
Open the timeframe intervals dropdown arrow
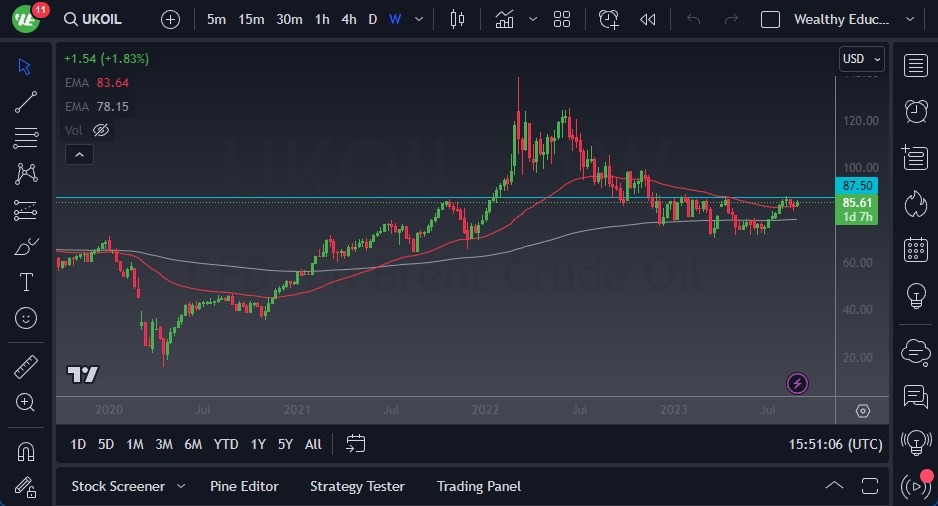pos(419,19)
